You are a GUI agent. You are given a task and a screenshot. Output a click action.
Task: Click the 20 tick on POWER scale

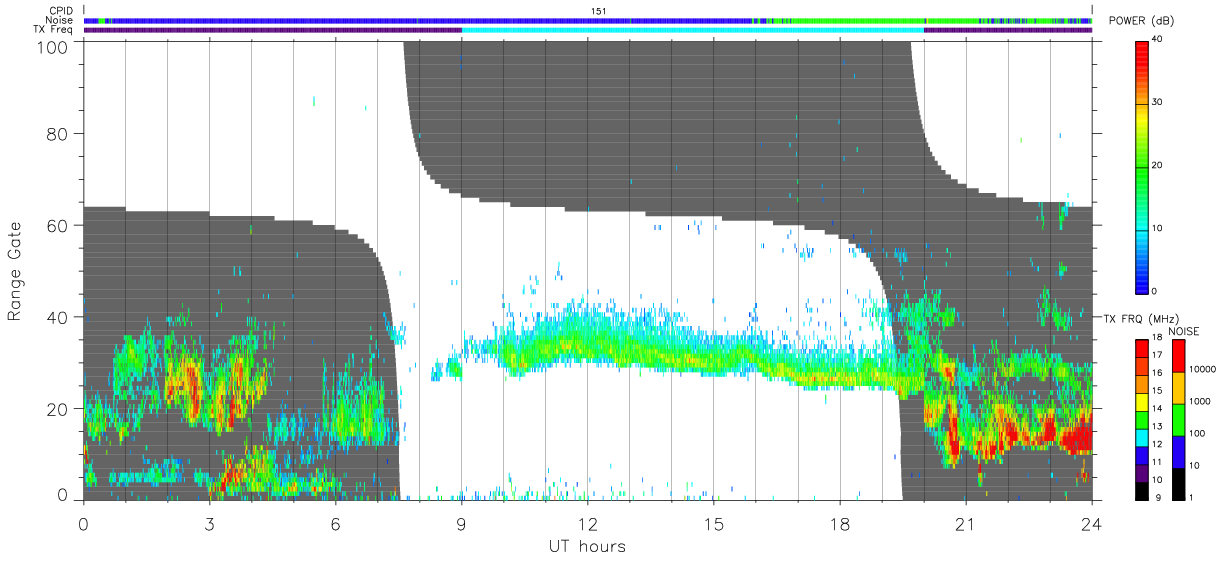1159,165
